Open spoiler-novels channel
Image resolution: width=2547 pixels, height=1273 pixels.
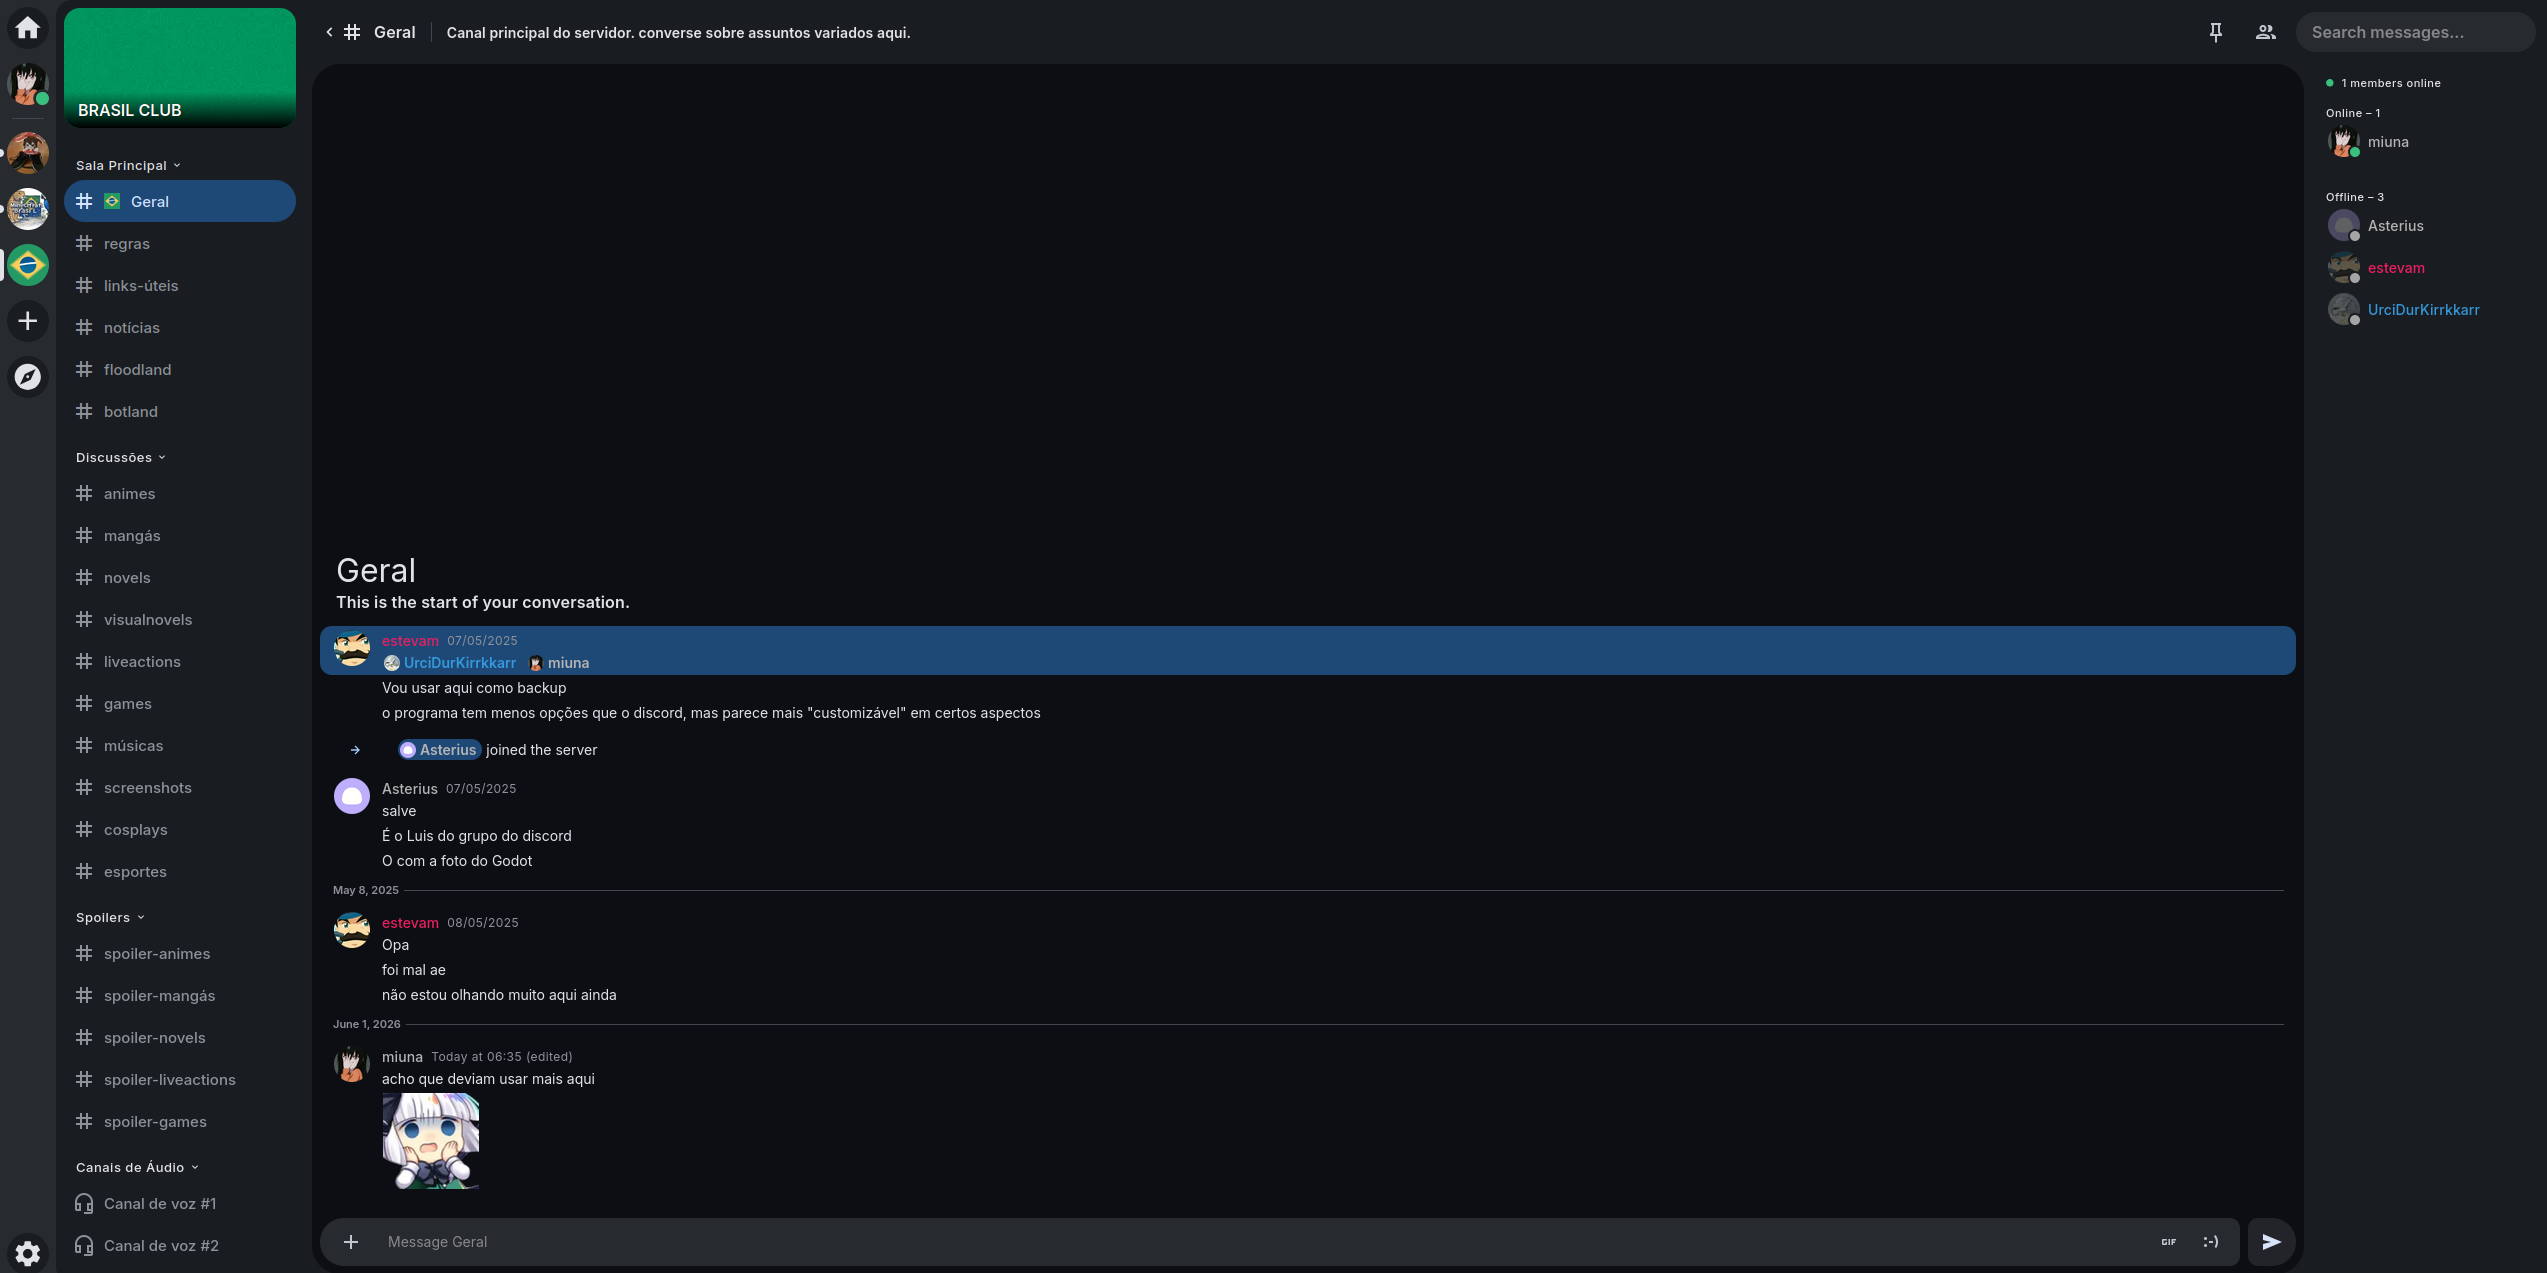tap(180, 1037)
